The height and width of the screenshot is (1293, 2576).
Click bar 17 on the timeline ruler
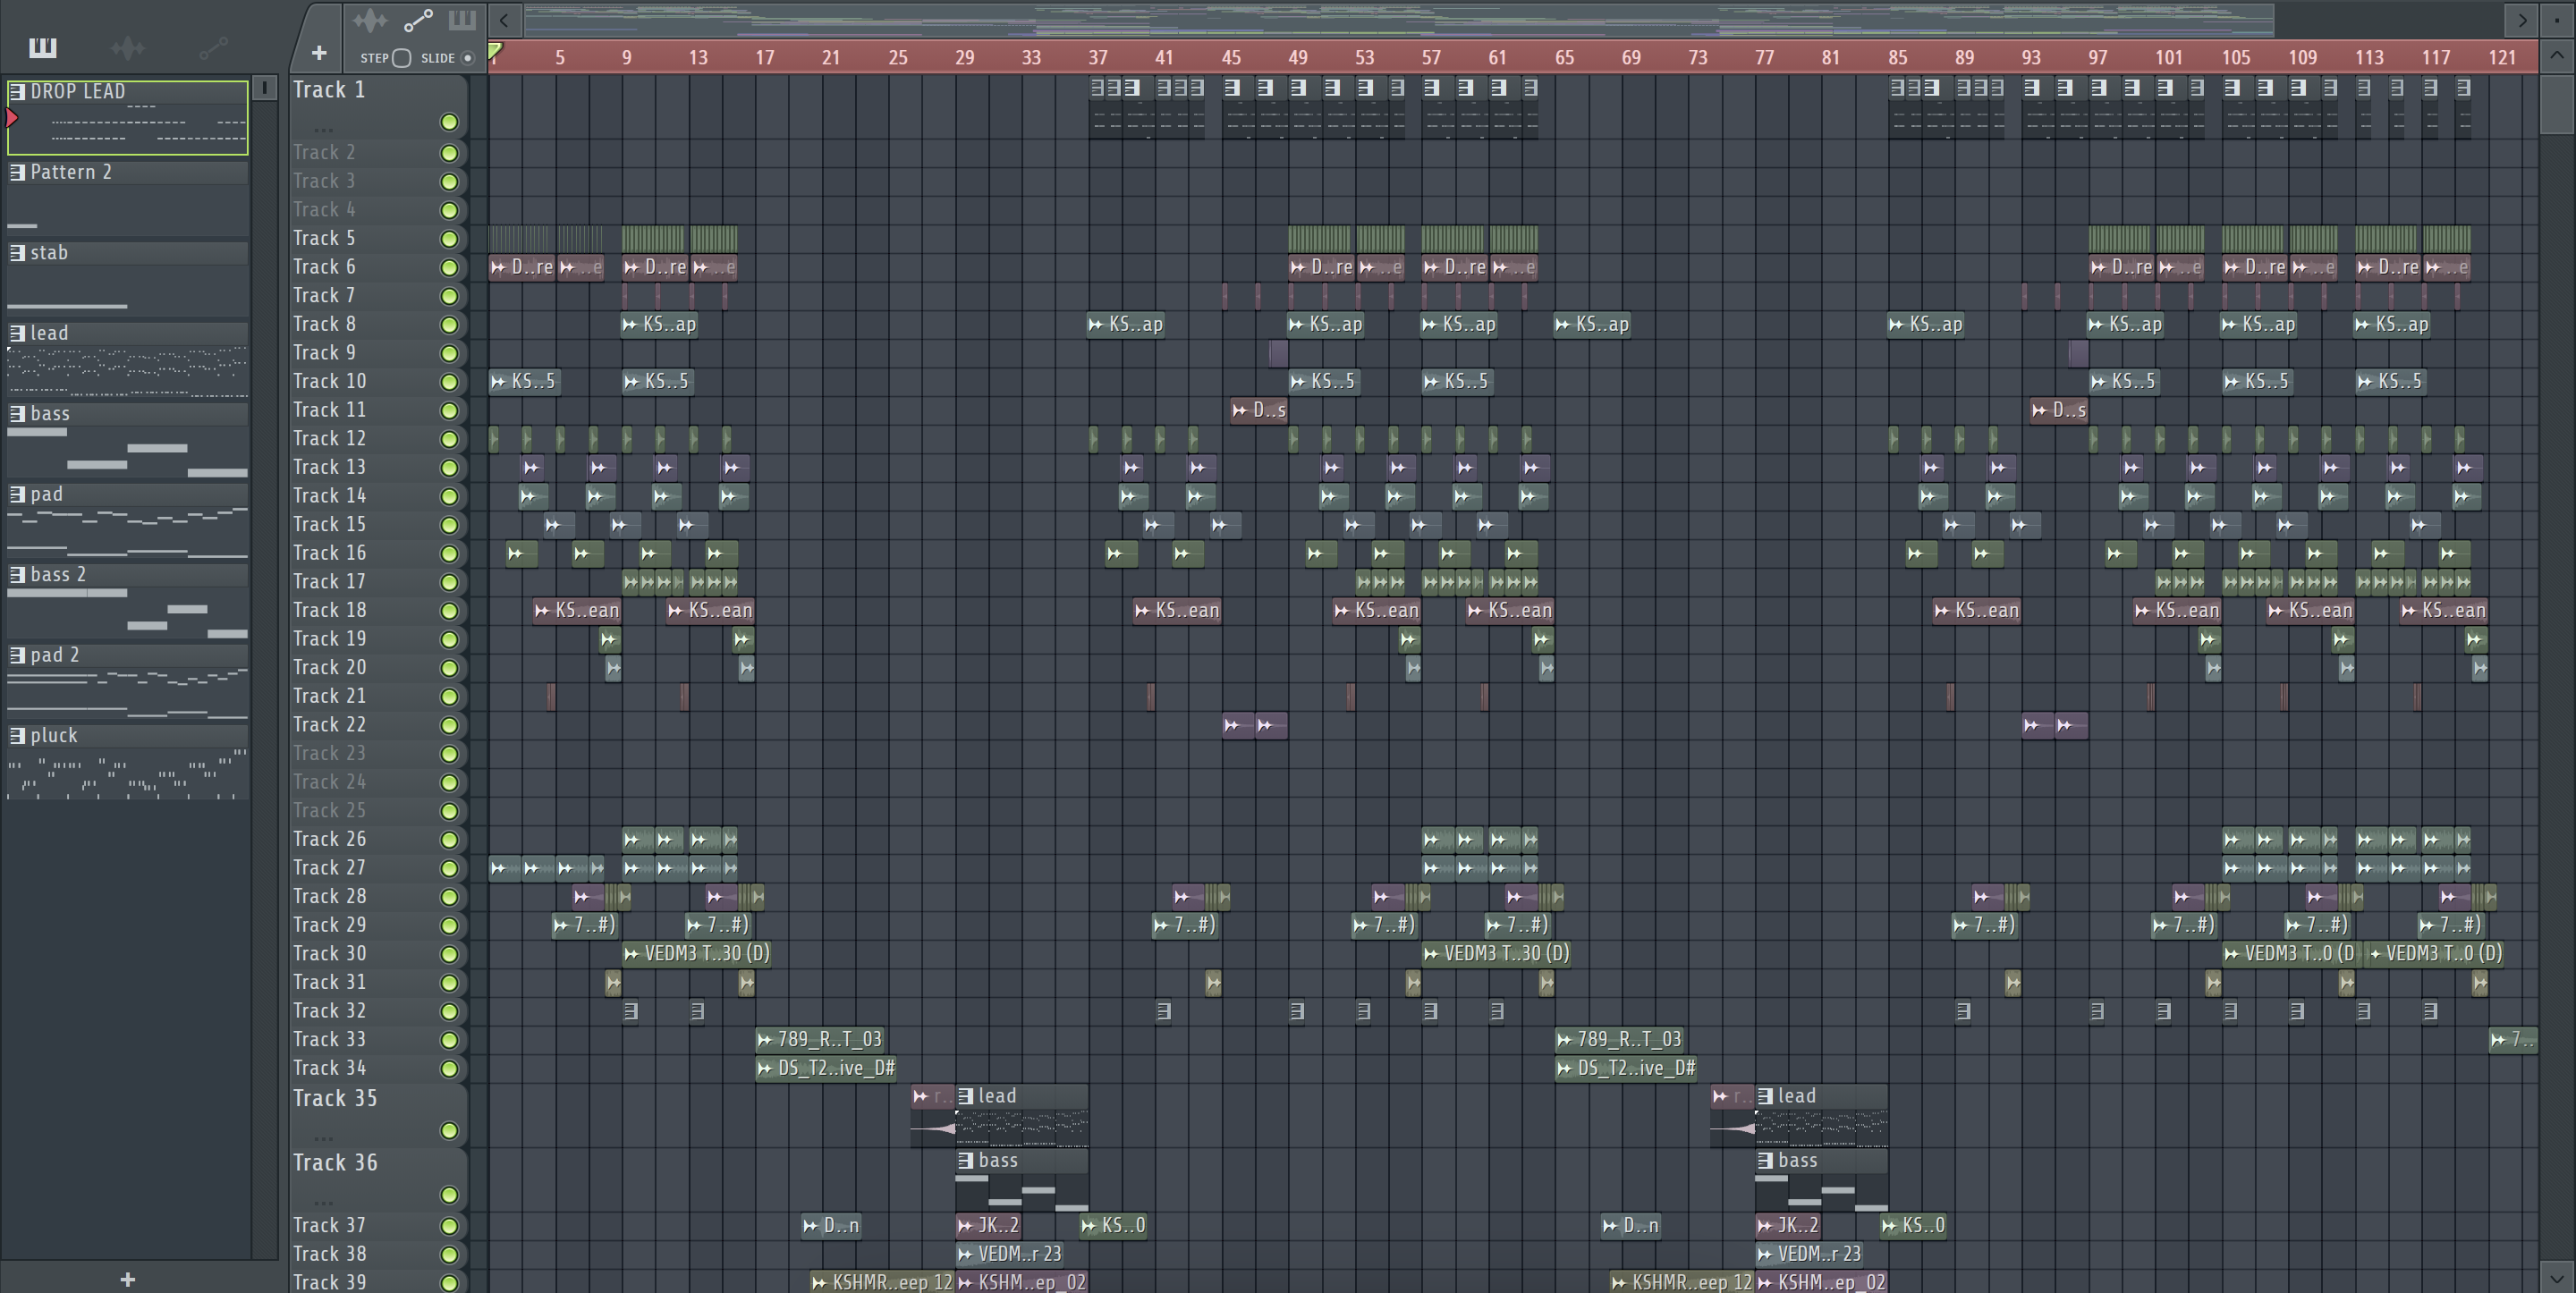(764, 58)
